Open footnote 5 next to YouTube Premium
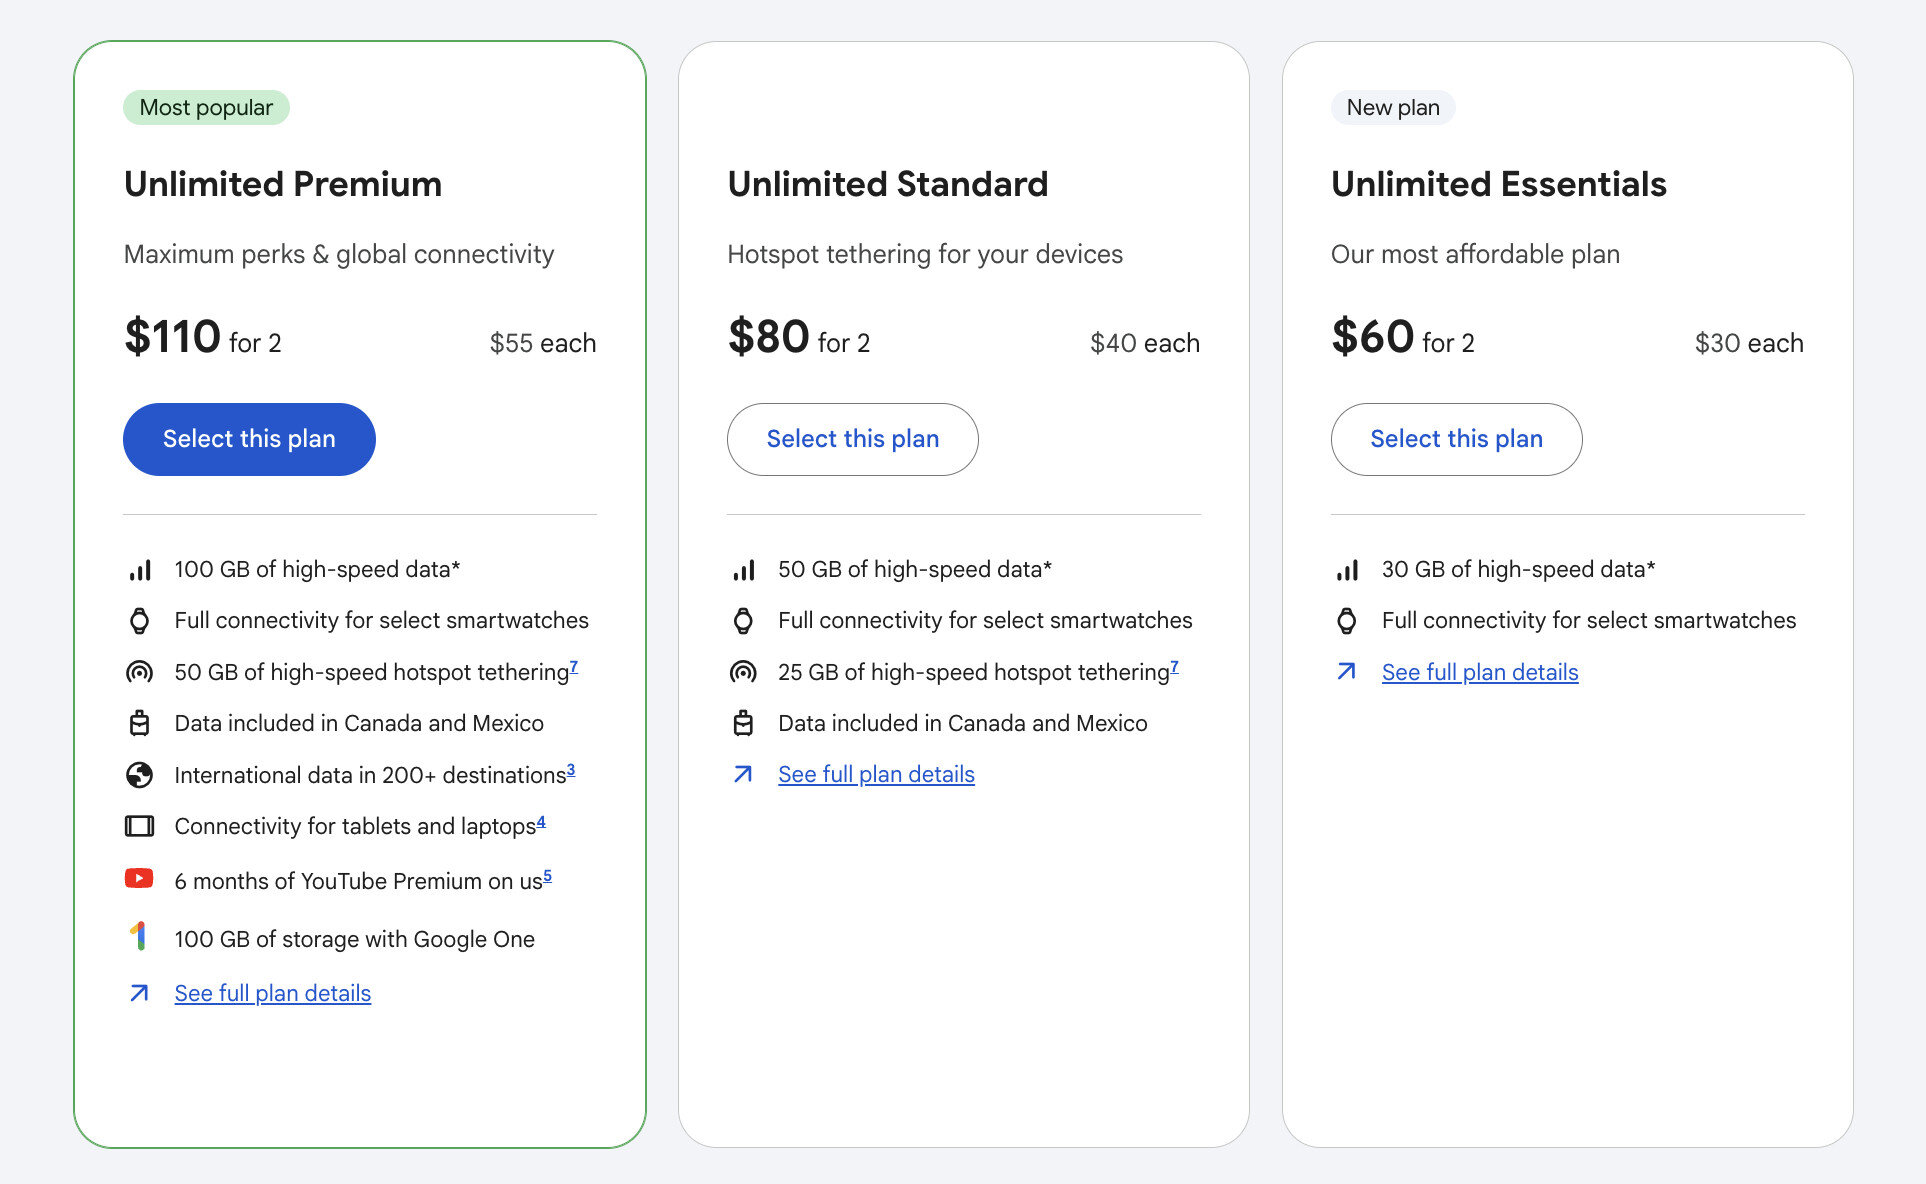 click(547, 875)
